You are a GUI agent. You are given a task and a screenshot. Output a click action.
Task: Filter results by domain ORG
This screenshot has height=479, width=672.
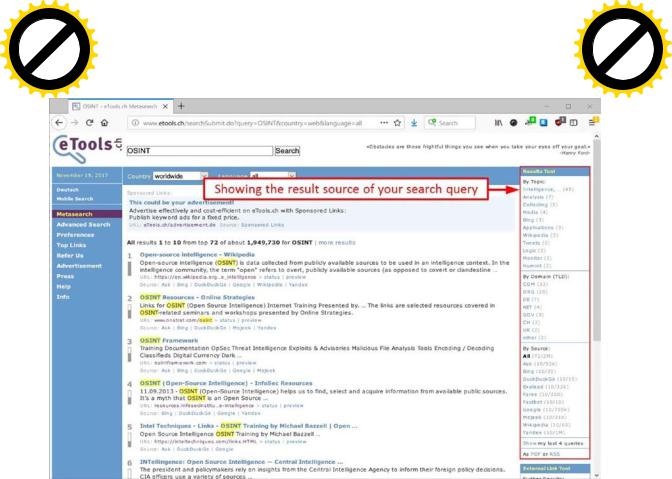click(x=535, y=292)
